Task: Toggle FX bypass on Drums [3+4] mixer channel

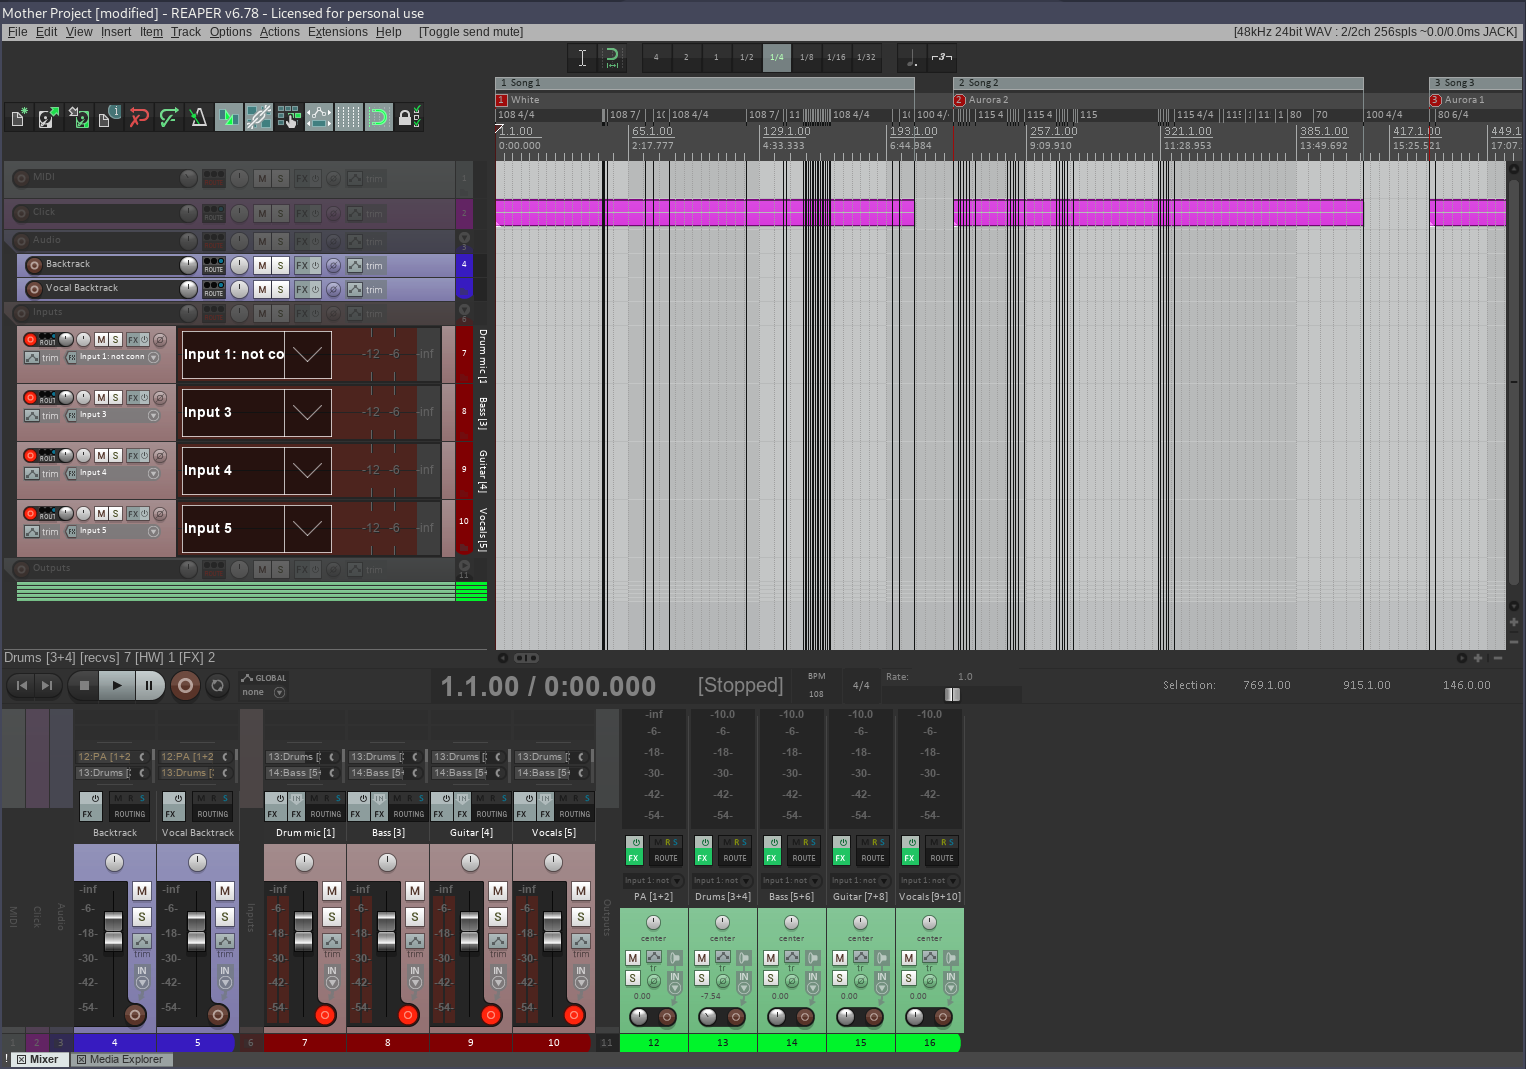Action: (703, 843)
